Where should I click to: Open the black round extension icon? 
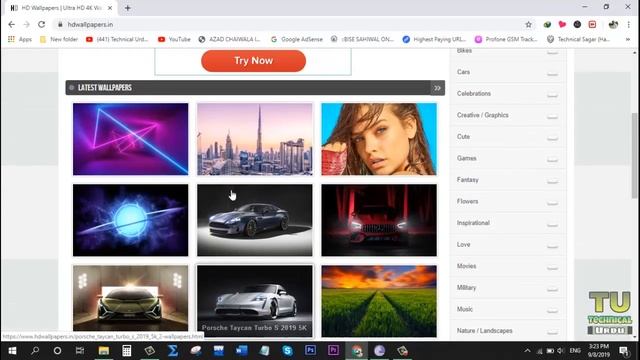[x=577, y=24]
